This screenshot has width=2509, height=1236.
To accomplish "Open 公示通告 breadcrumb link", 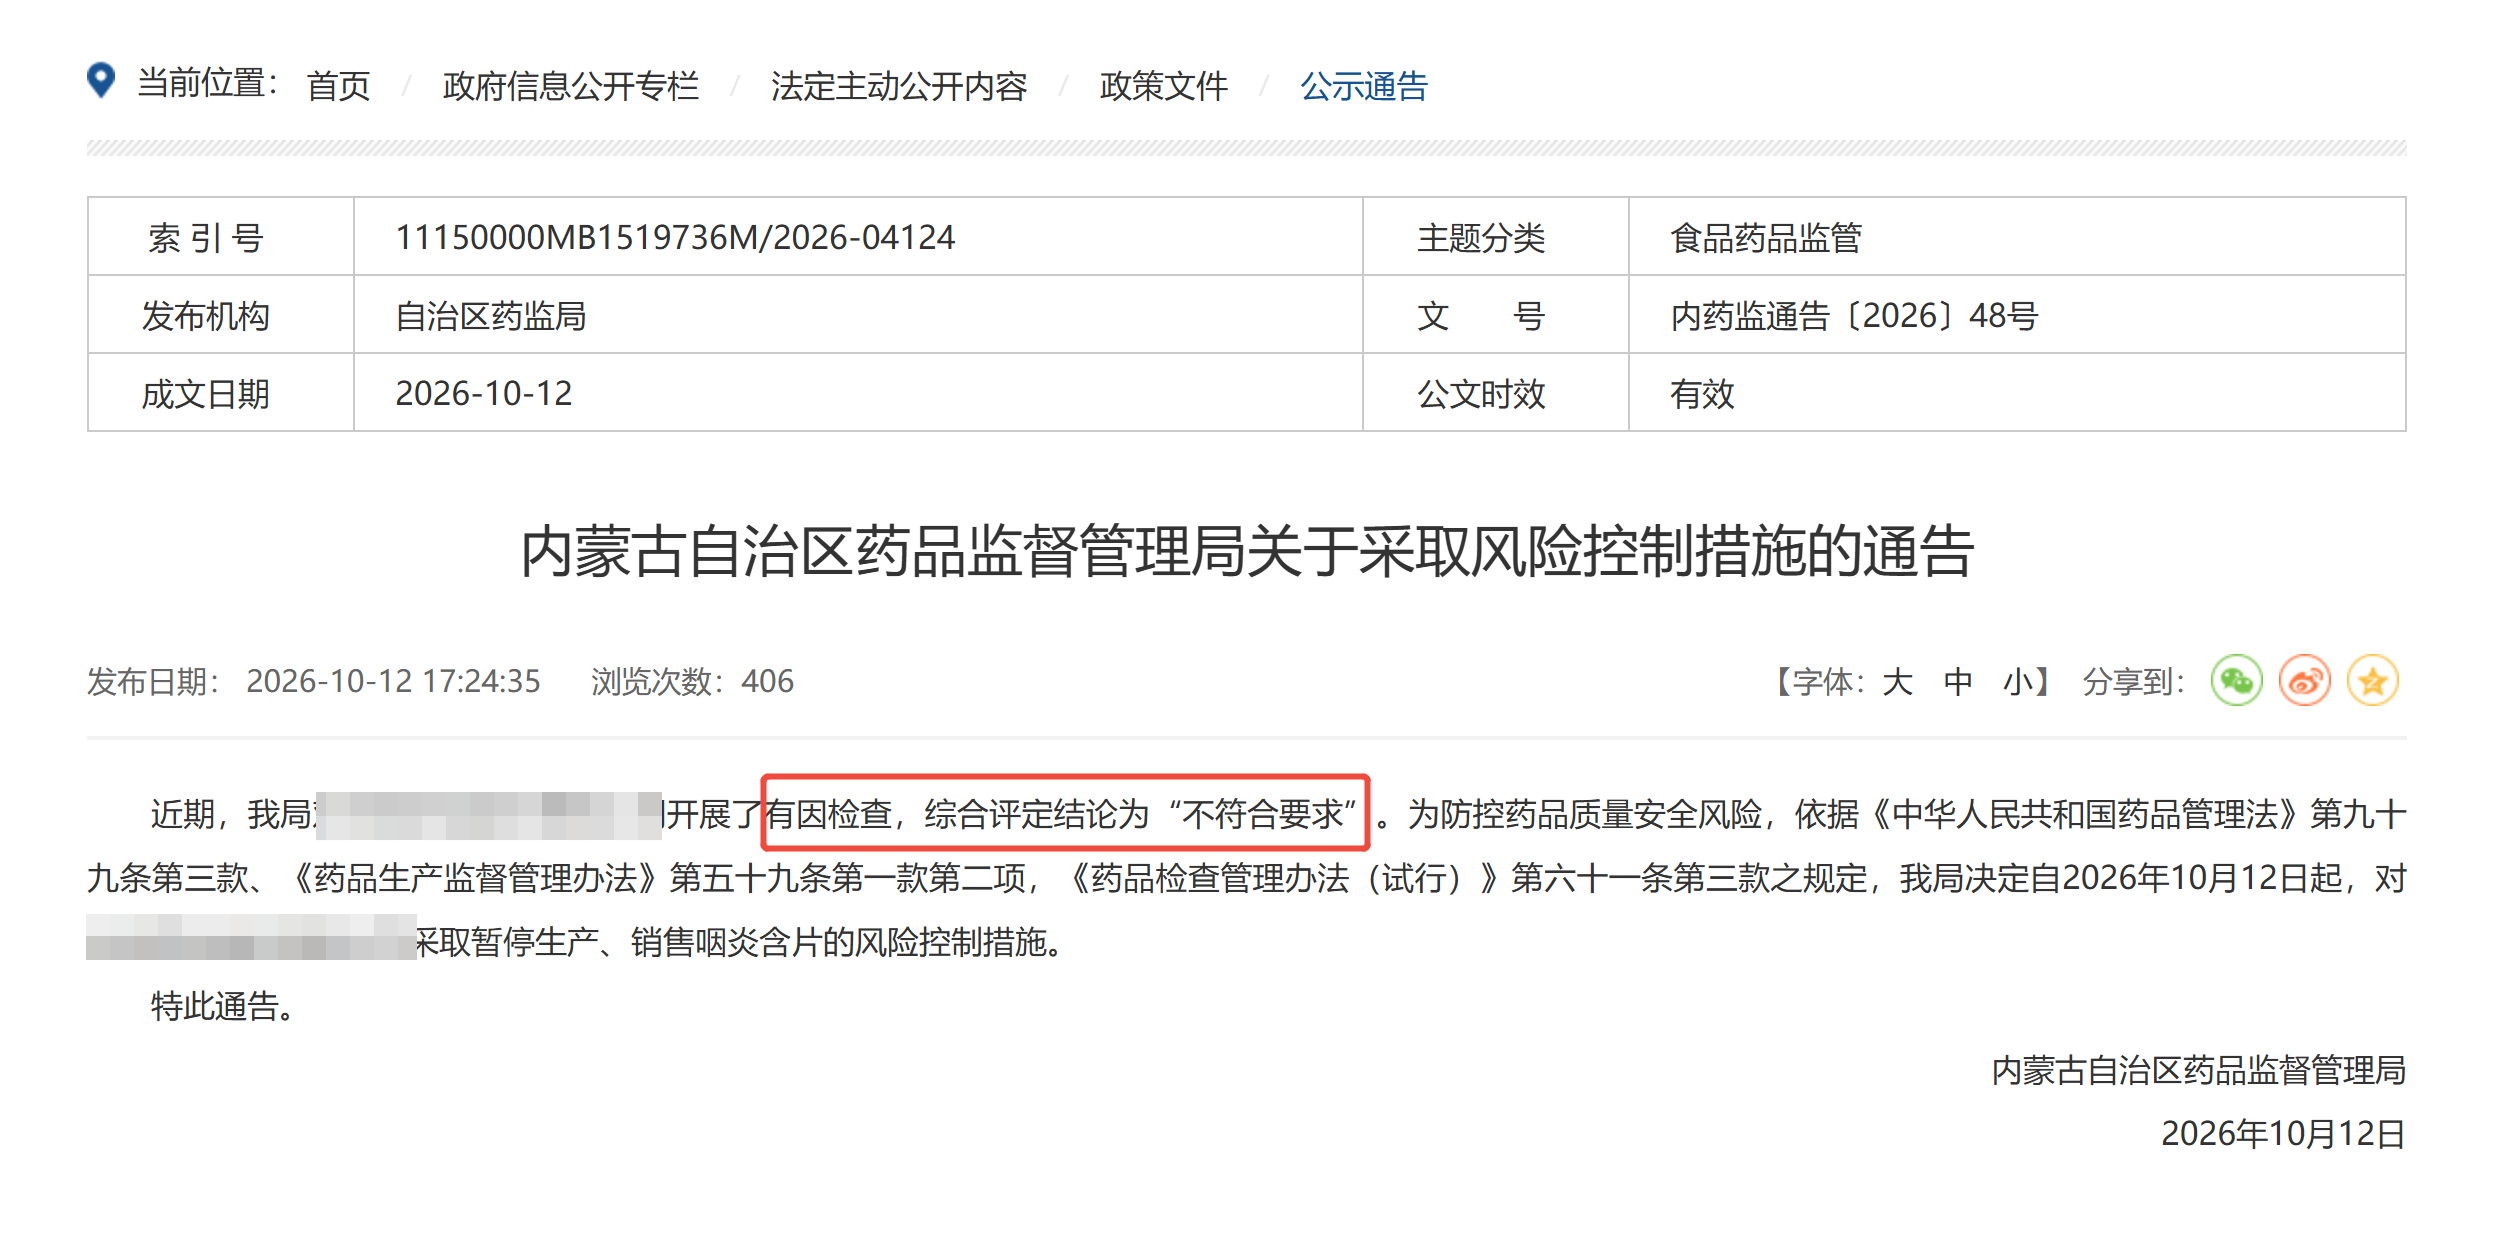I will pyautogui.click(x=1364, y=86).
